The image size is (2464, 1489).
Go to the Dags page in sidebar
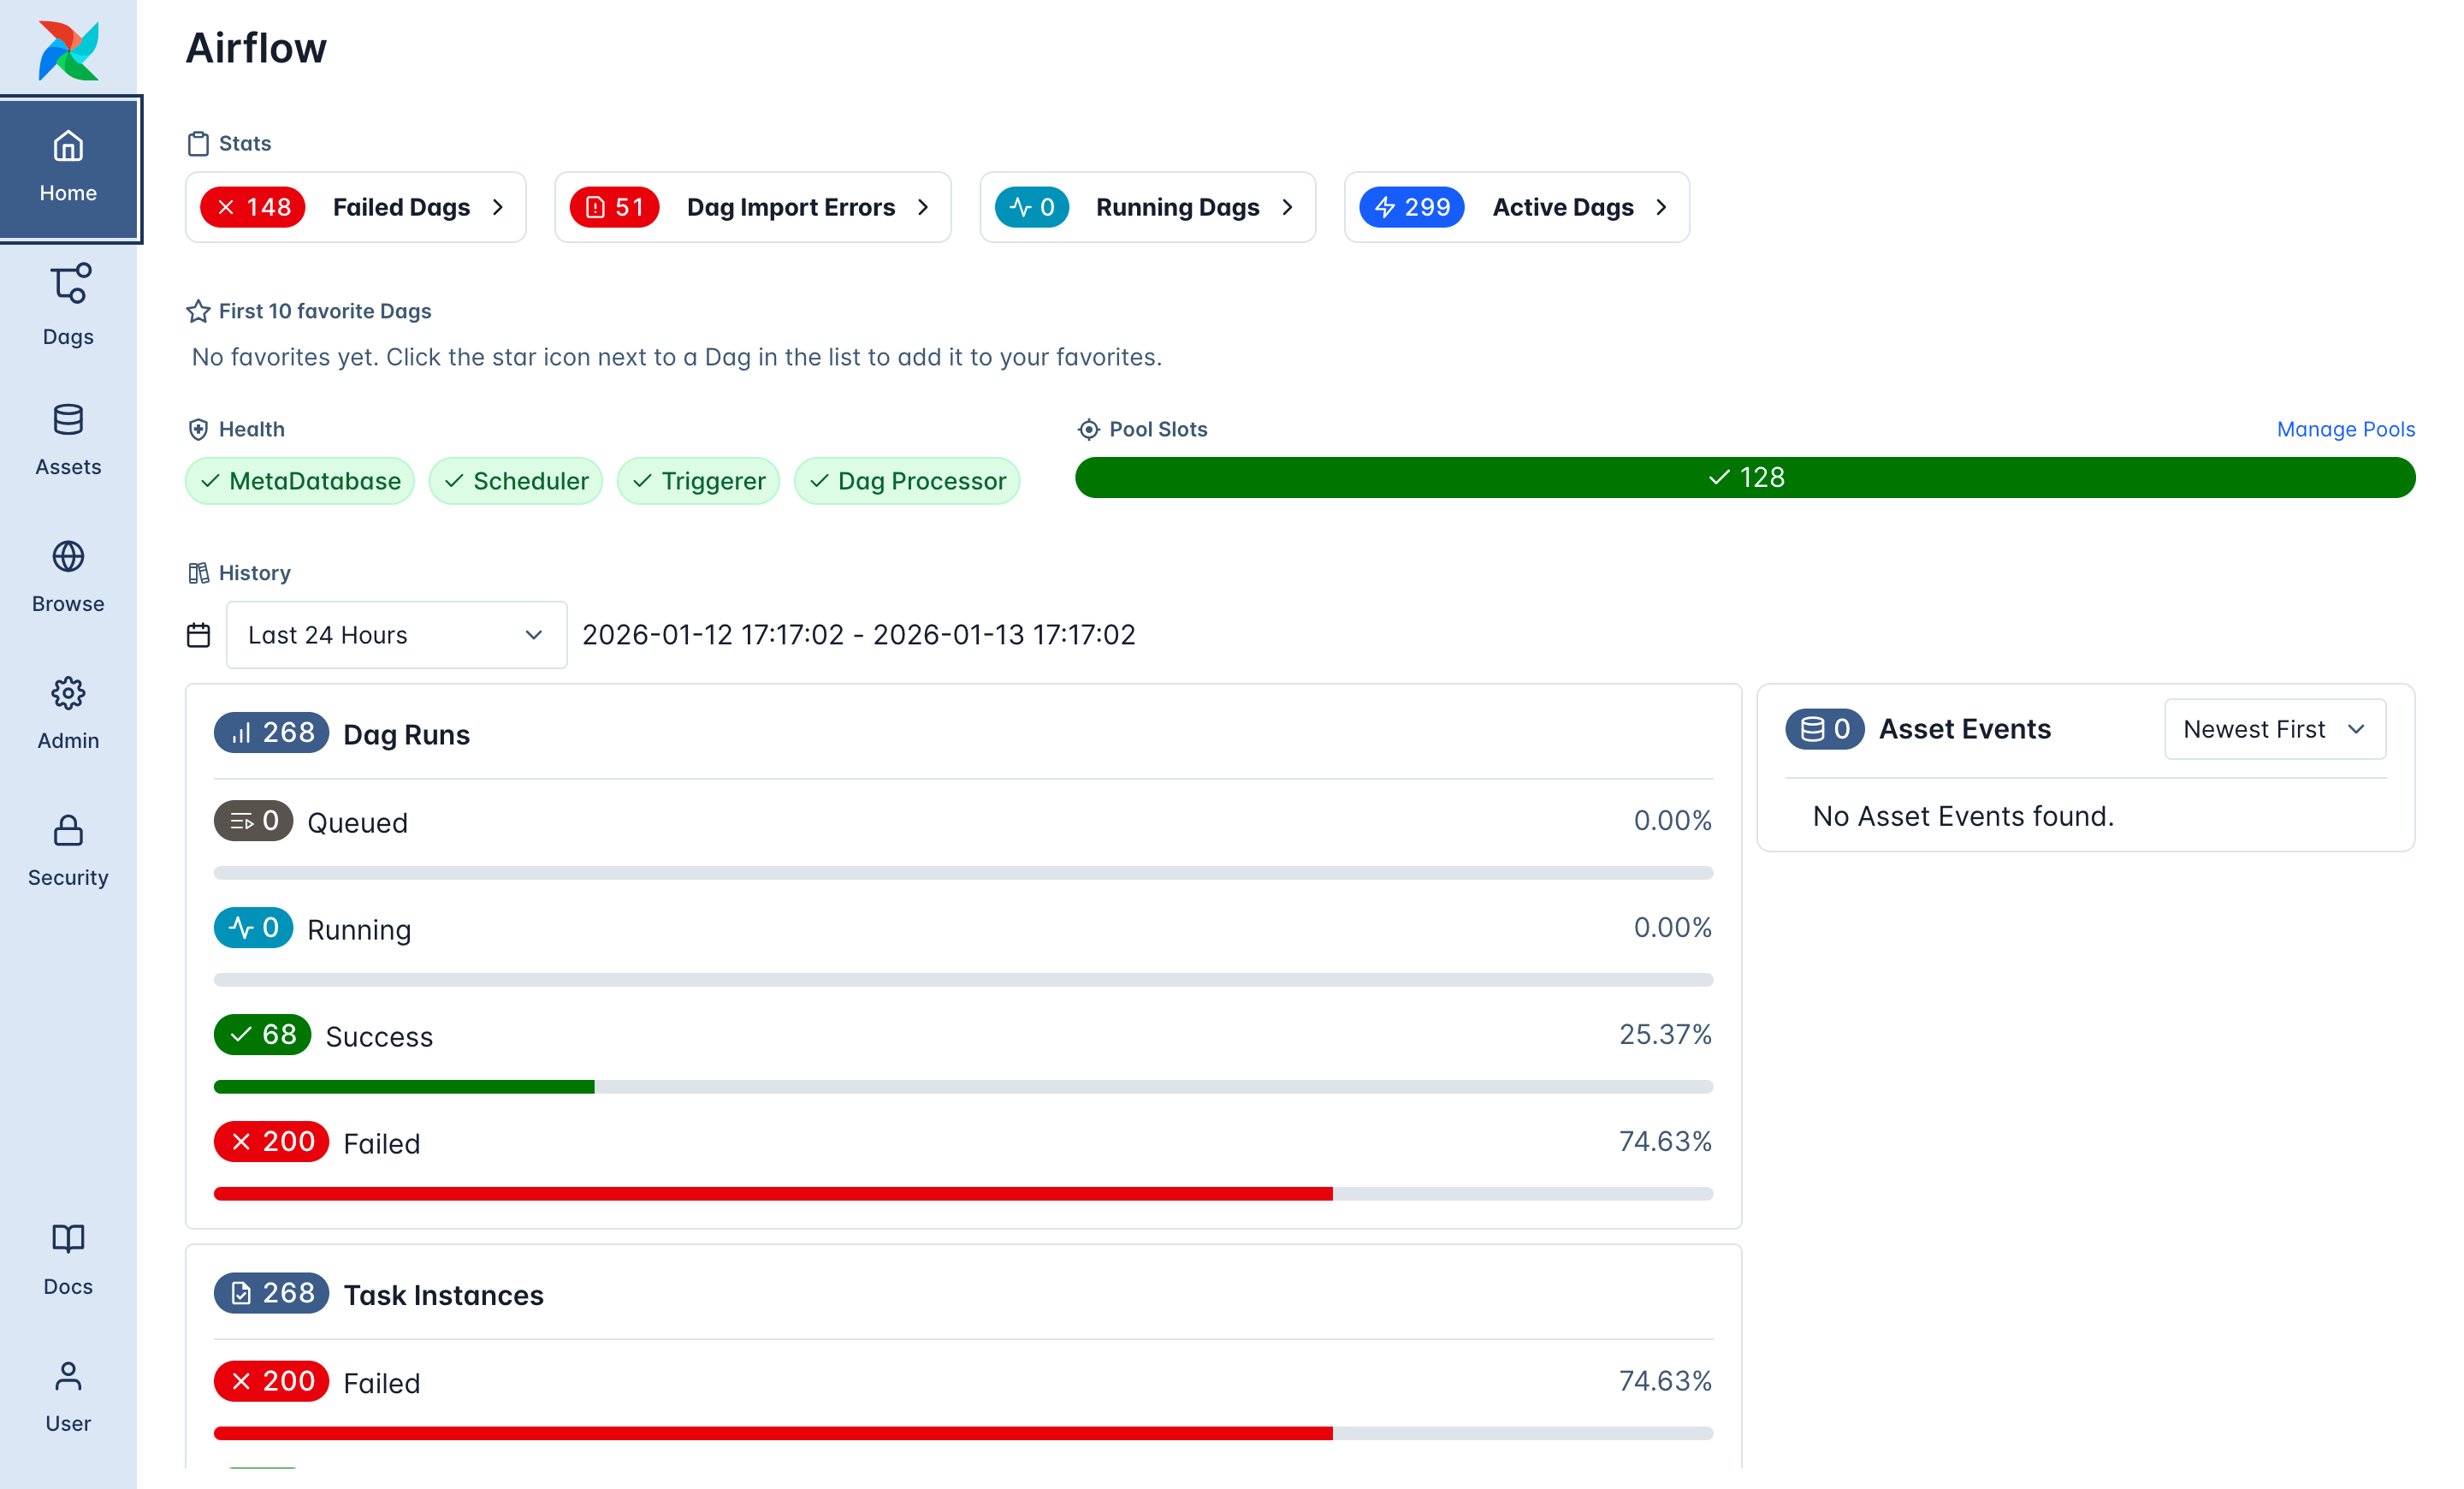(68, 305)
